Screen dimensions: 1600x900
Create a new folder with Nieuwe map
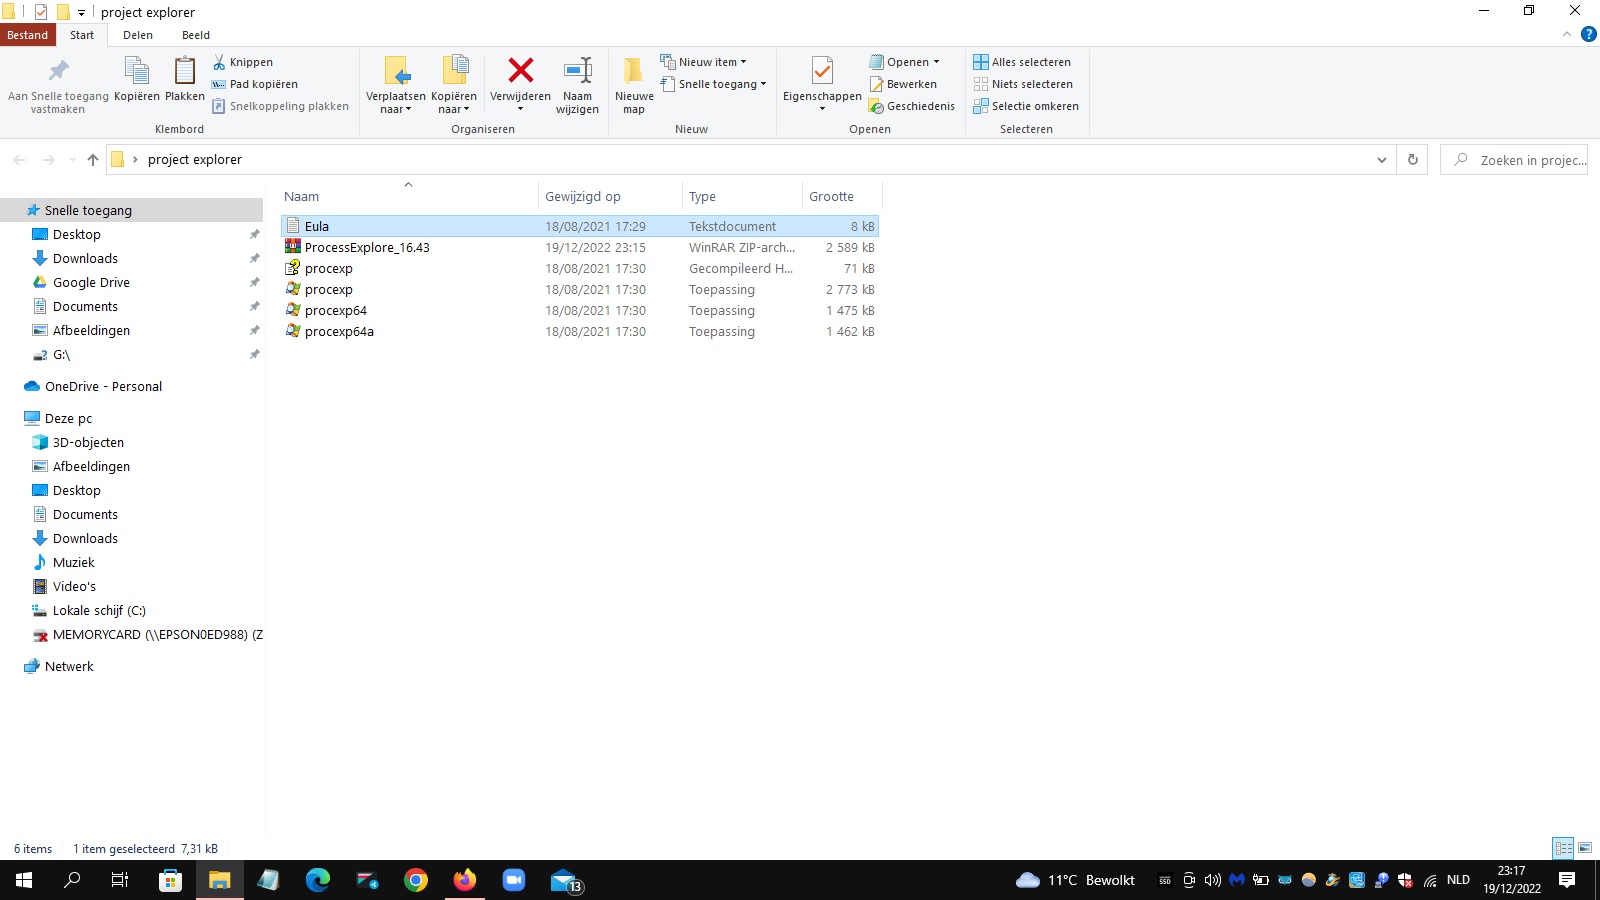pyautogui.click(x=634, y=85)
